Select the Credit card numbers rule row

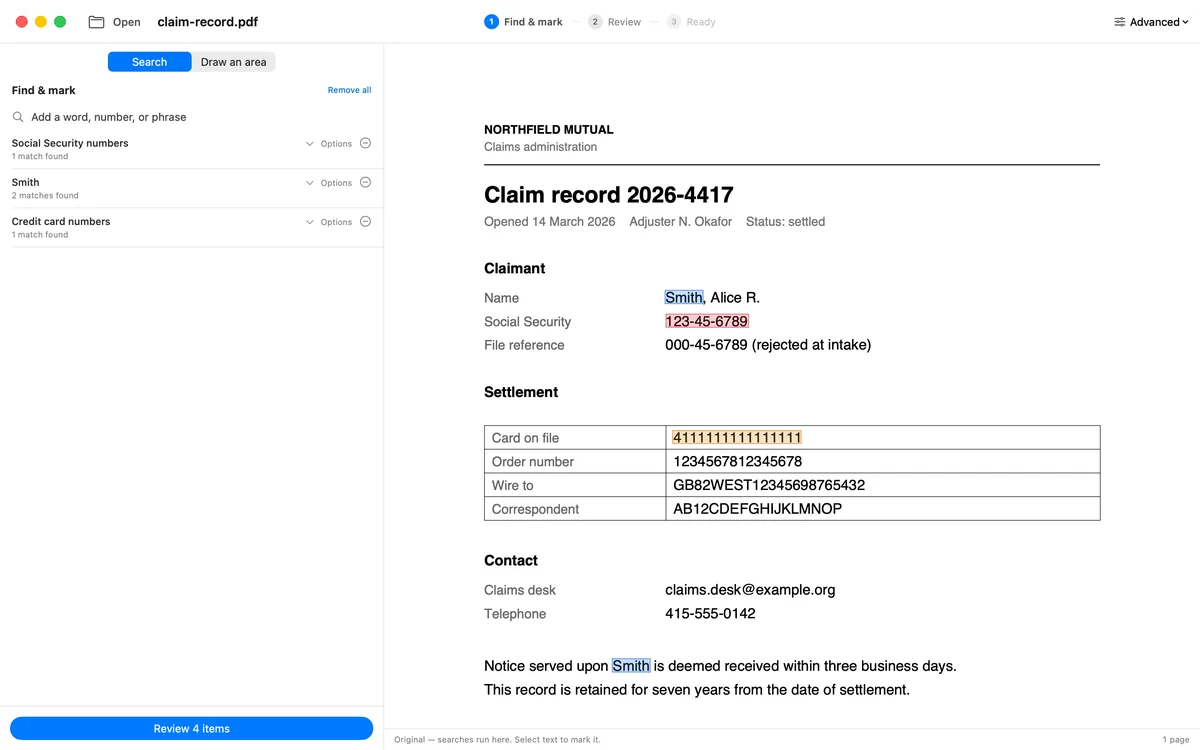click(191, 227)
